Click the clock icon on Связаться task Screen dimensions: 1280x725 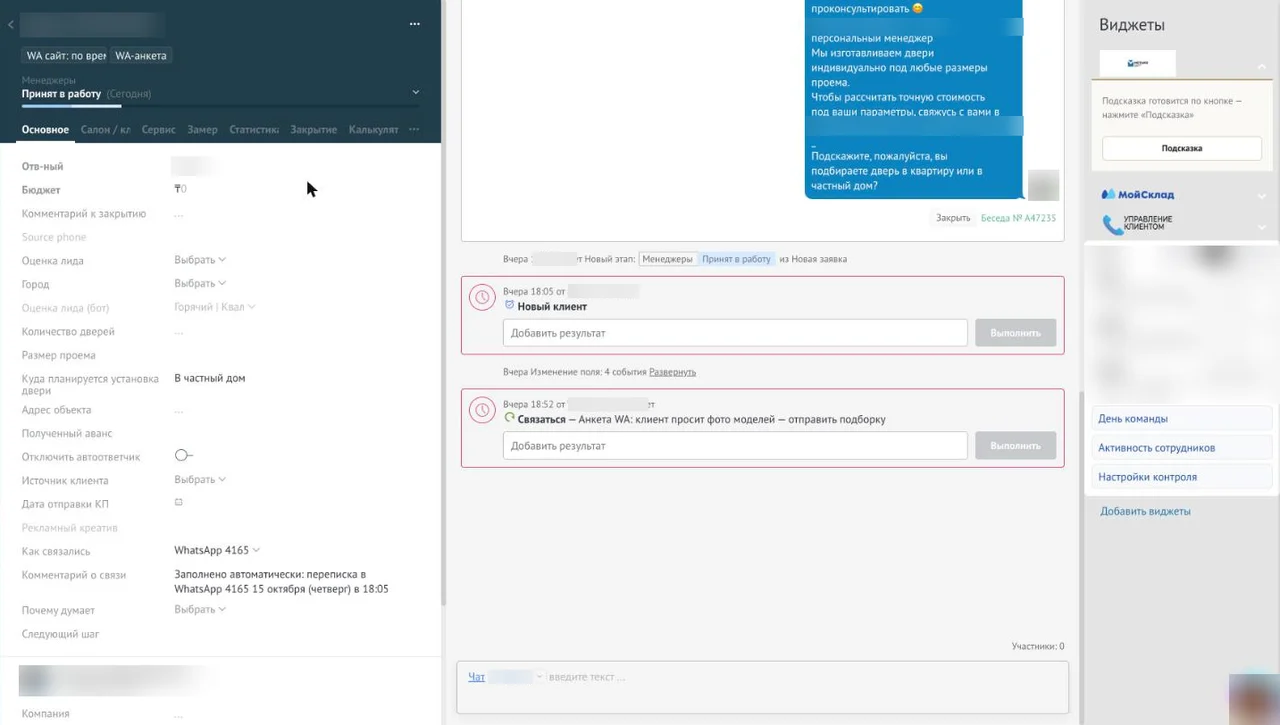click(482, 410)
